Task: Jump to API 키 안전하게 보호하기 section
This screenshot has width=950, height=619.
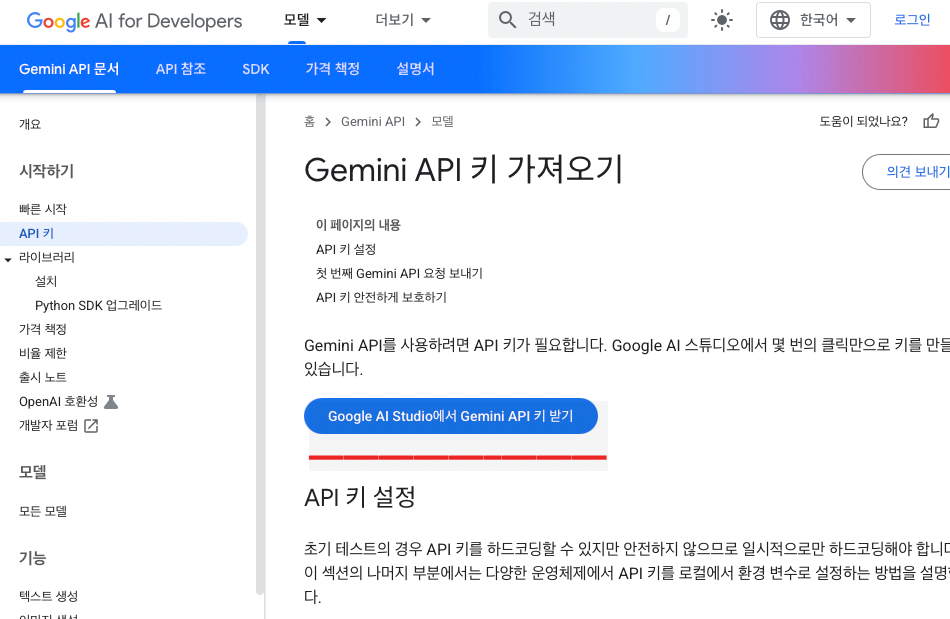Action: click(381, 297)
